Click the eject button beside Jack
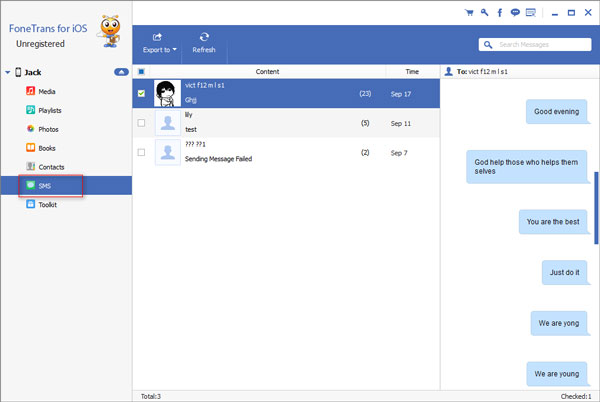600x402 pixels. pos(121,73)
